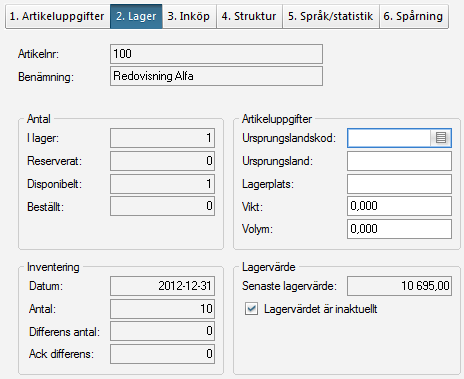Toggle the Lagervärdet är inaktuellt checkbox
The image size is (464, 379).
click(251, 309)
